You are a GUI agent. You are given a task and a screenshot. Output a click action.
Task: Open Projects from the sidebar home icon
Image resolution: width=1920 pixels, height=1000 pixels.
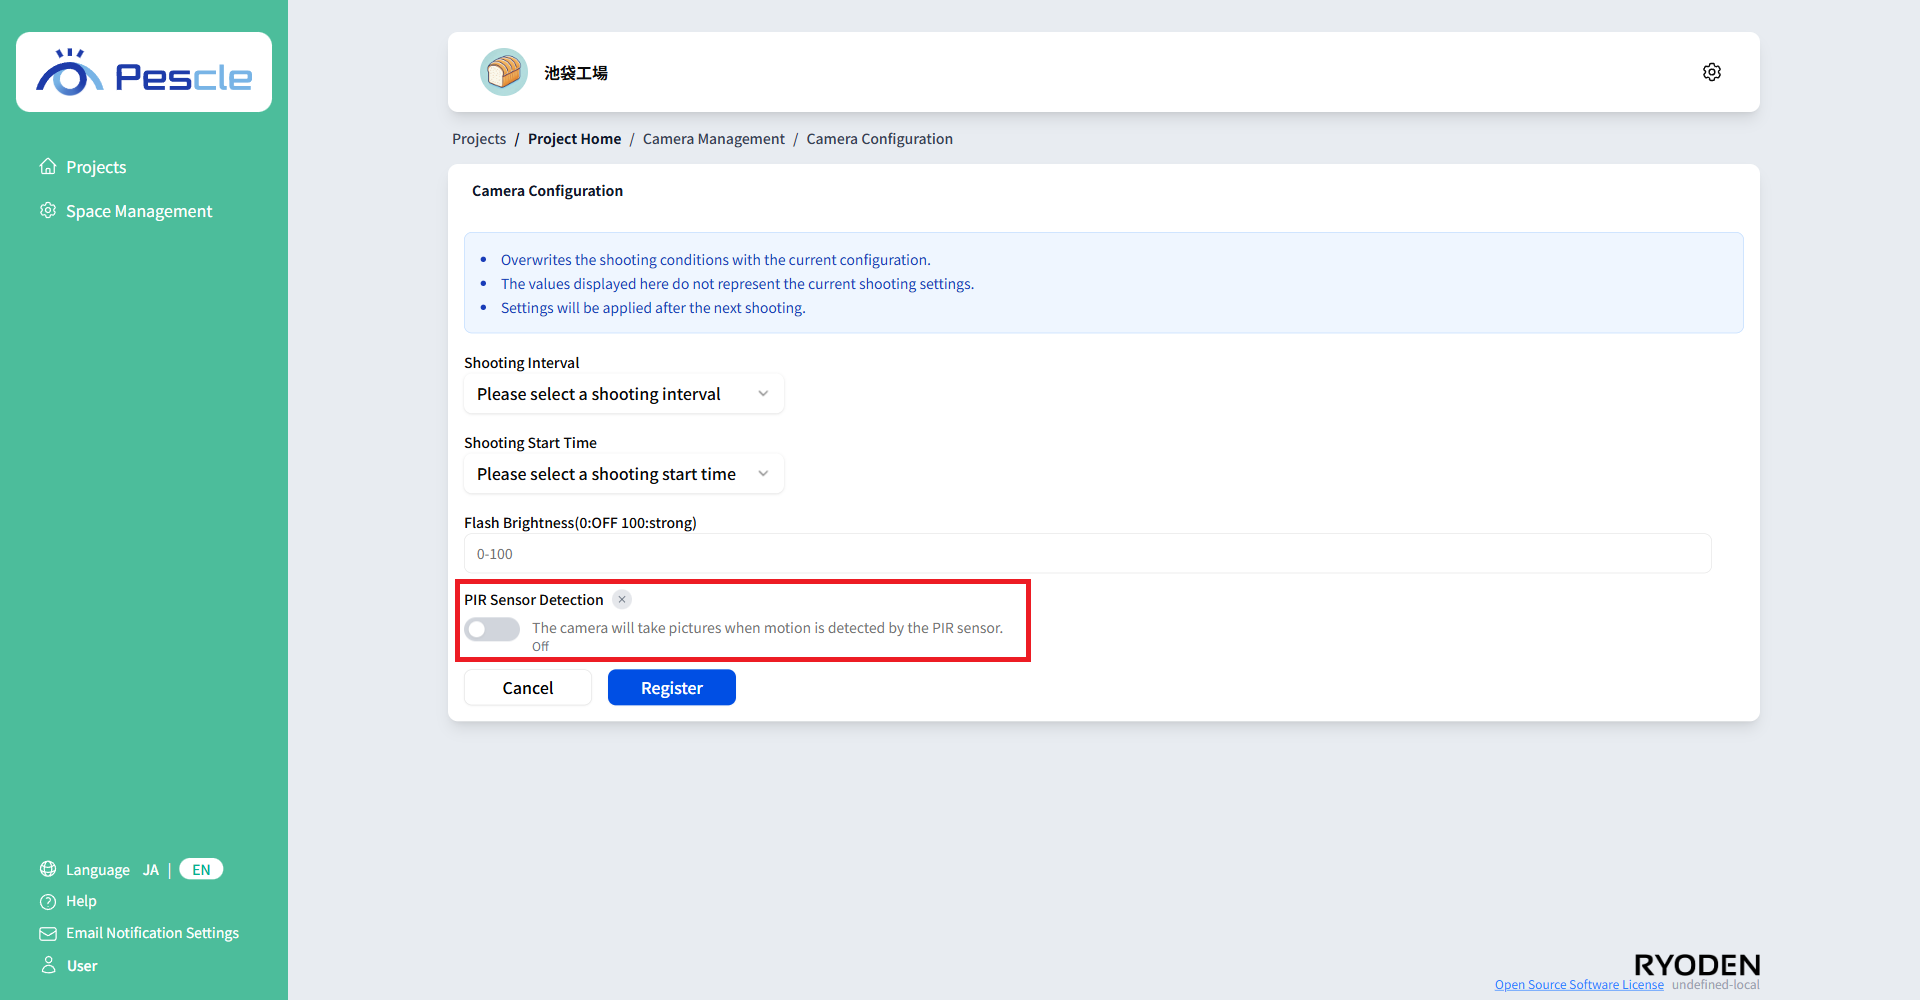tap(47, 166)
